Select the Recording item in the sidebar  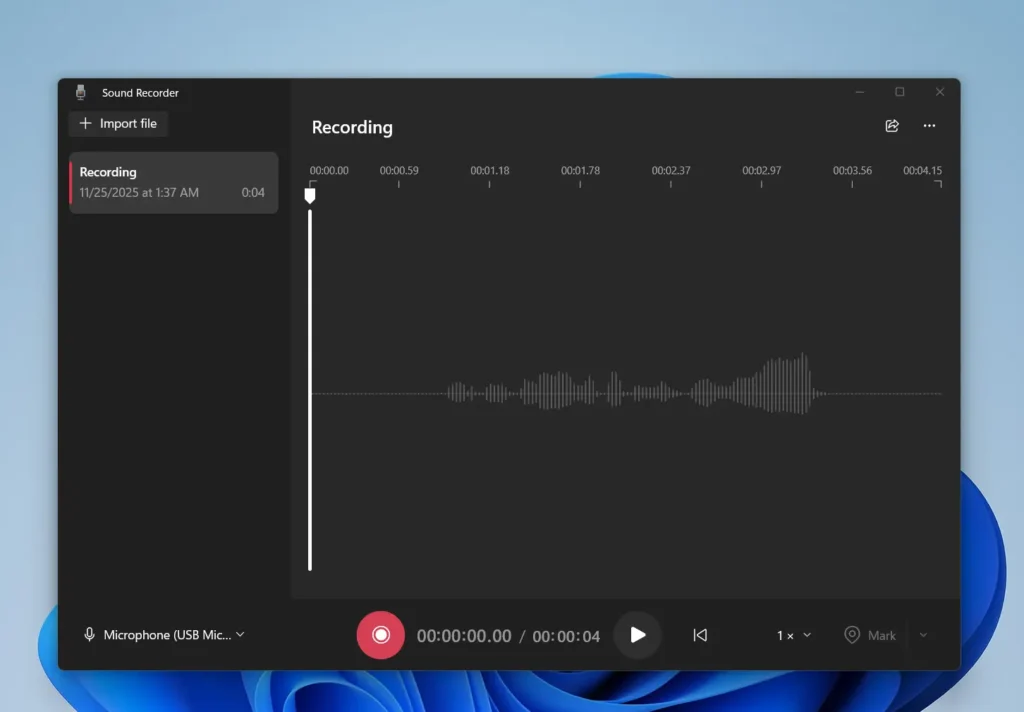click(x=172, y=182)
